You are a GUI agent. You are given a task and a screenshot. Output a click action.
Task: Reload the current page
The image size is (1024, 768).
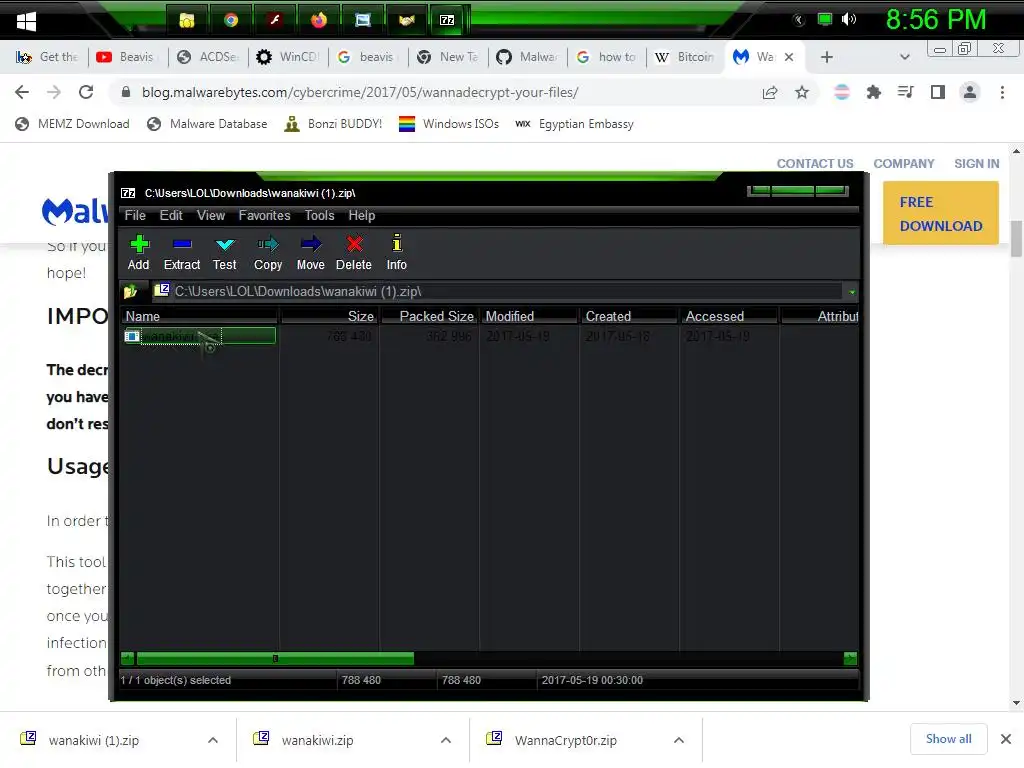pyautogui.click(x=86, y=92)
